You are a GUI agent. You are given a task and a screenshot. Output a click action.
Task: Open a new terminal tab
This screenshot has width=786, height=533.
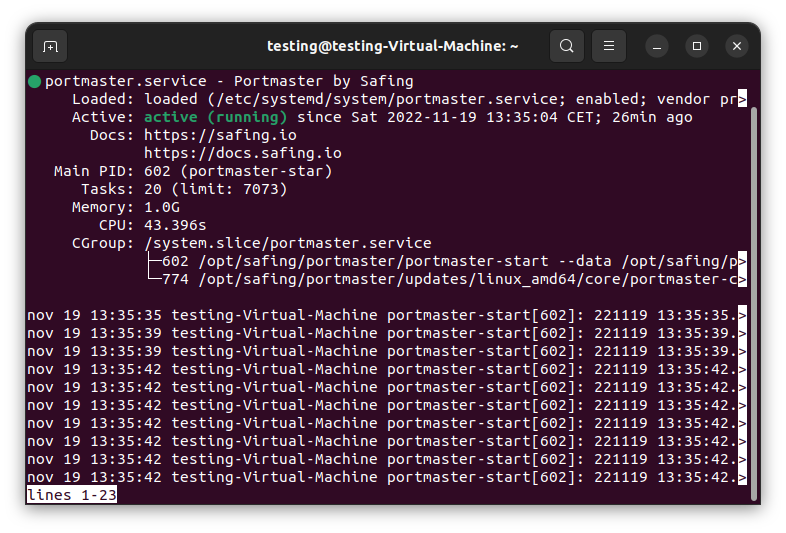pos(50,46)
